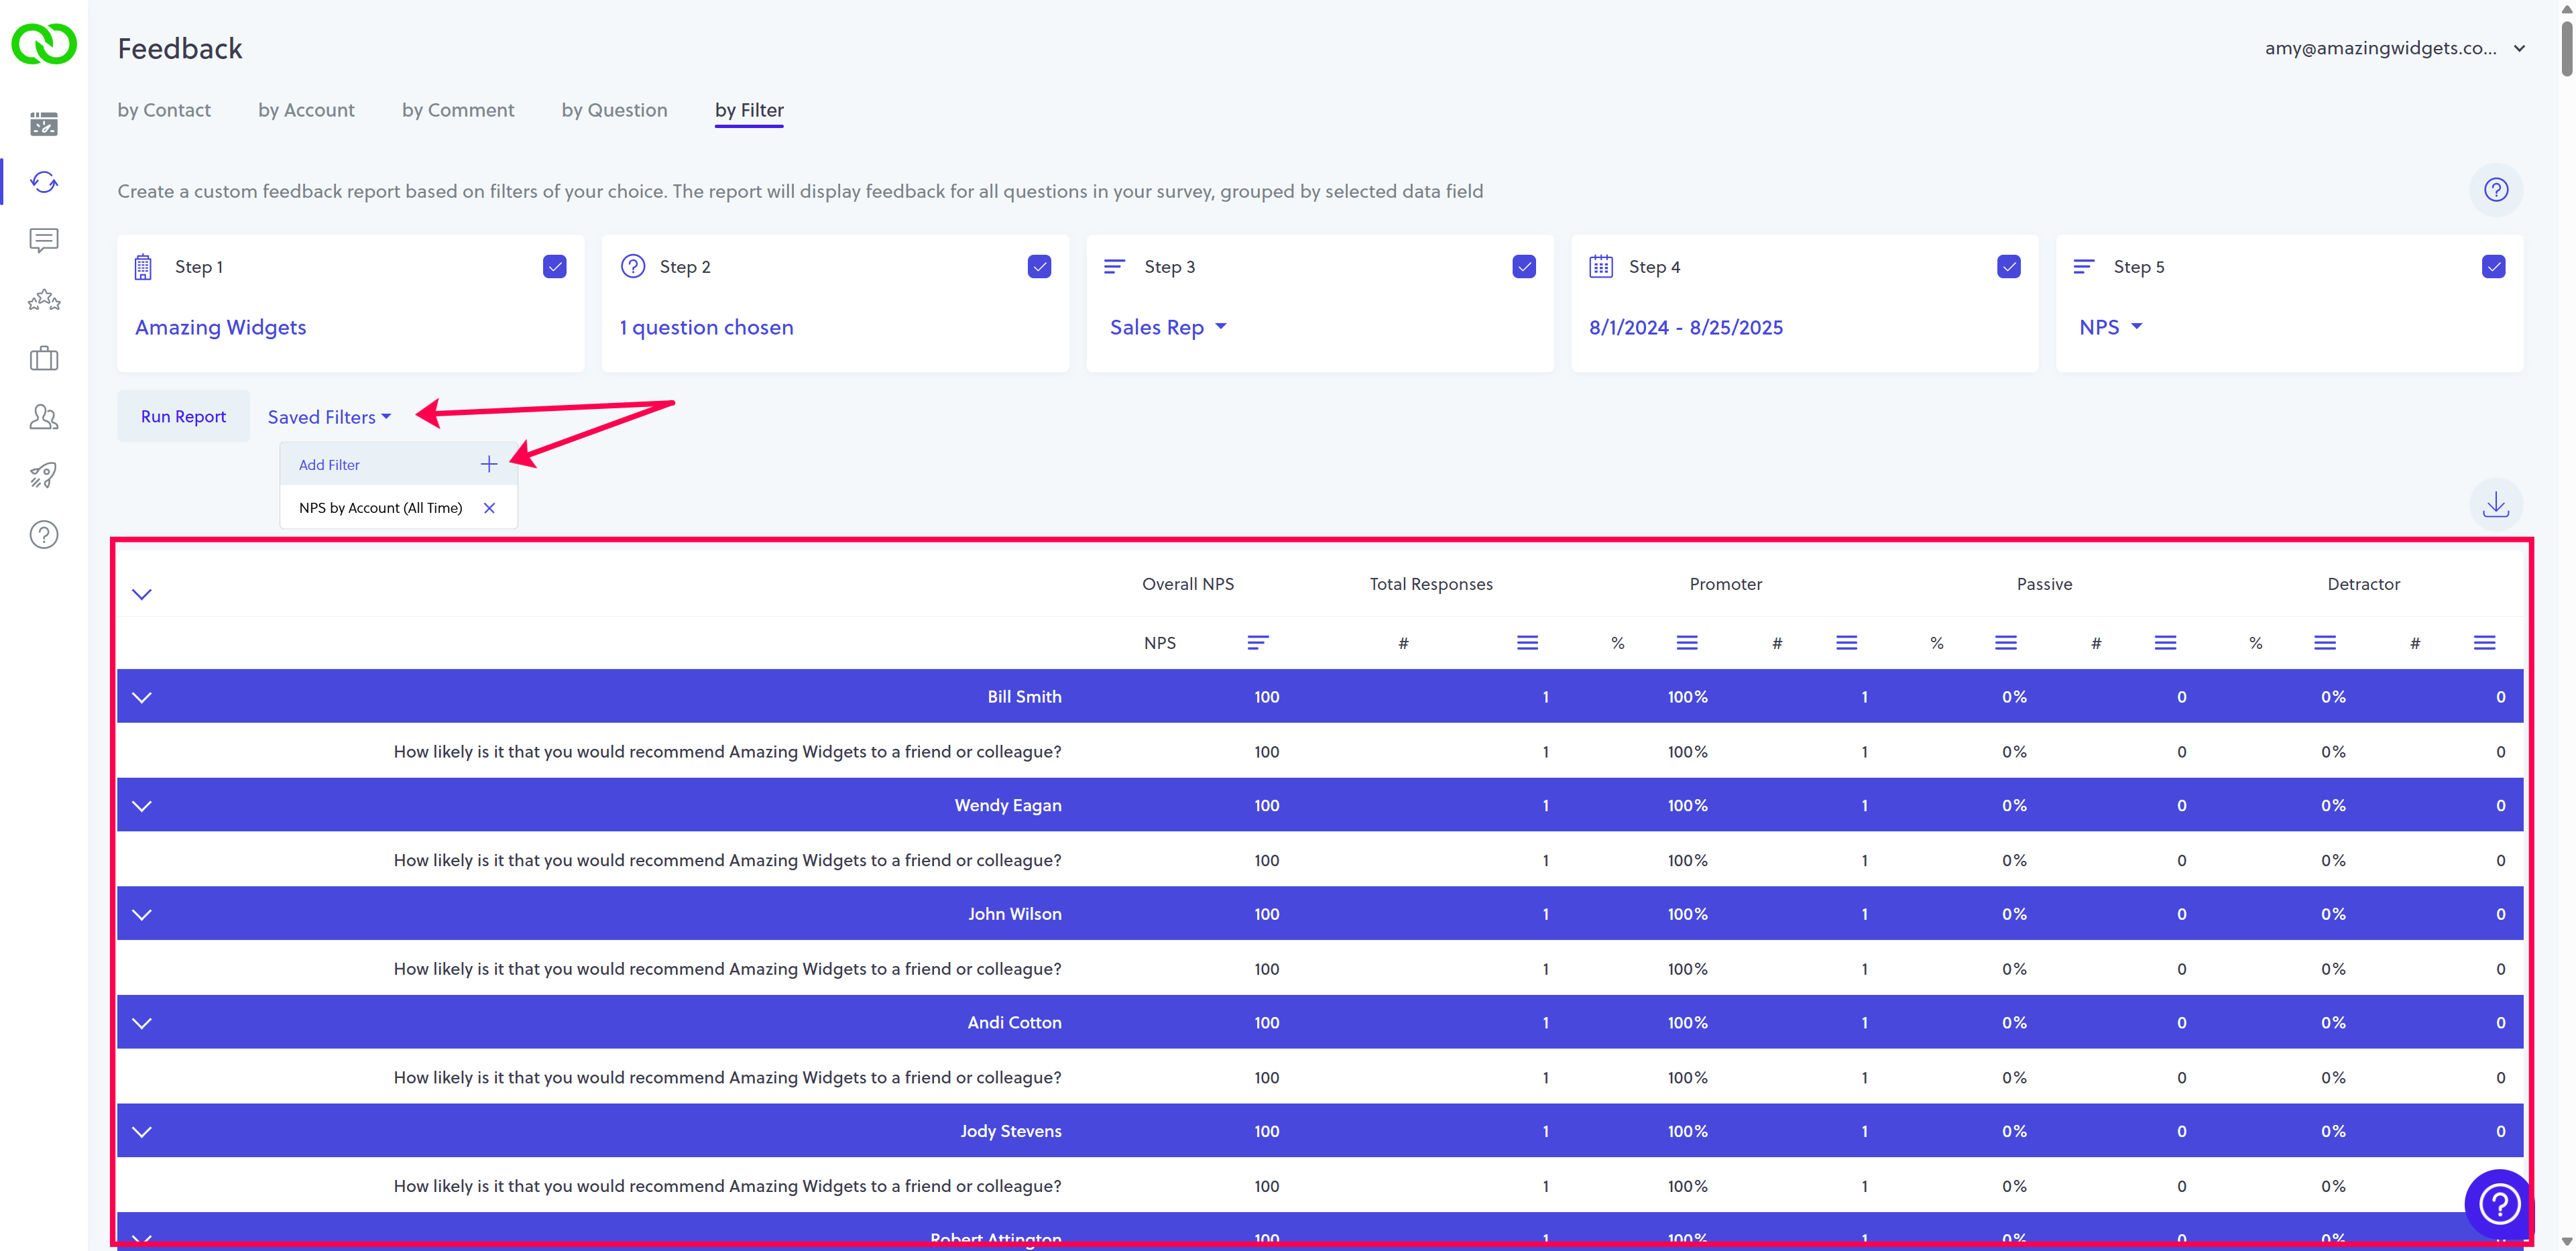Select the by Filter tab
This screenshot has height=1251, width=2576.
click(x=749, y=110)
